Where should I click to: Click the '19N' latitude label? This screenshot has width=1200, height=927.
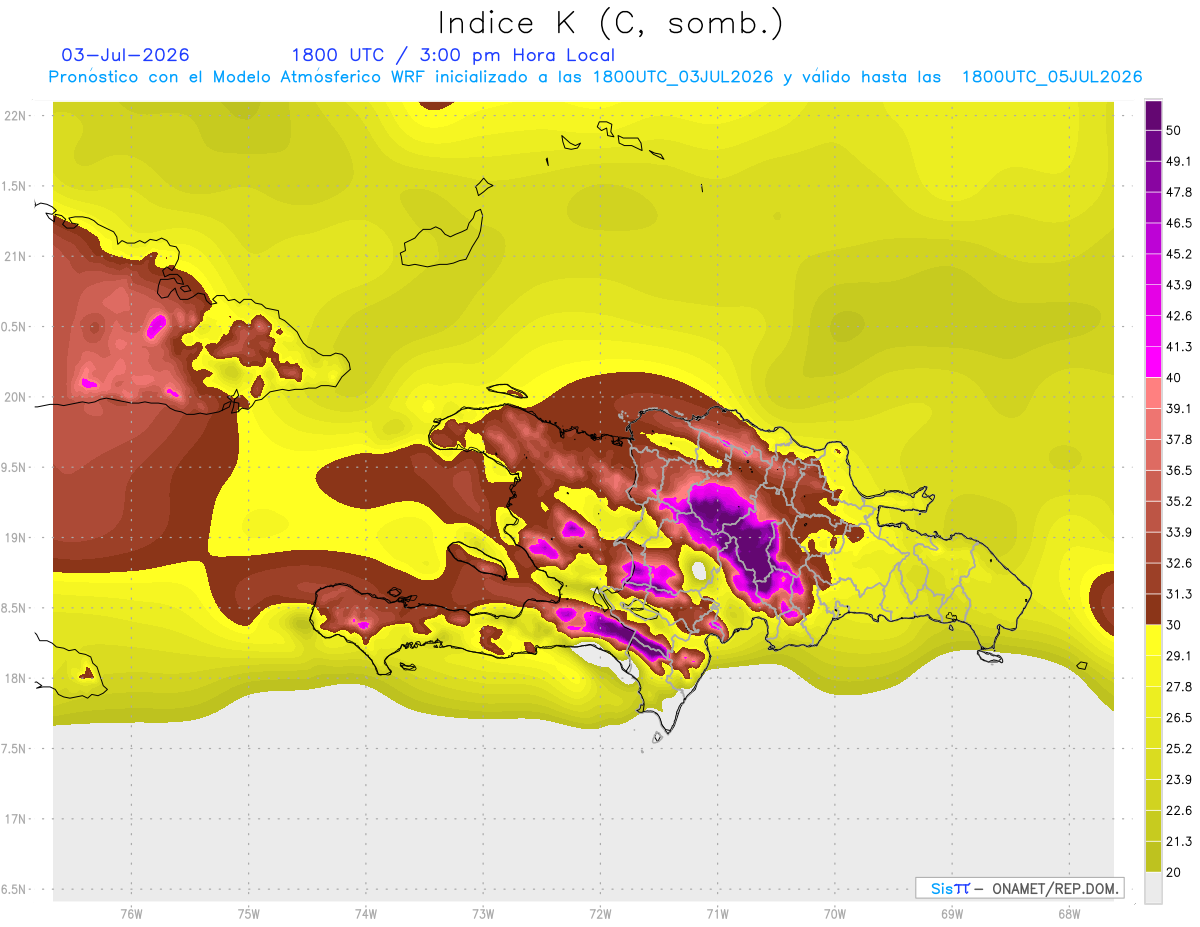[x=15, y=537]
